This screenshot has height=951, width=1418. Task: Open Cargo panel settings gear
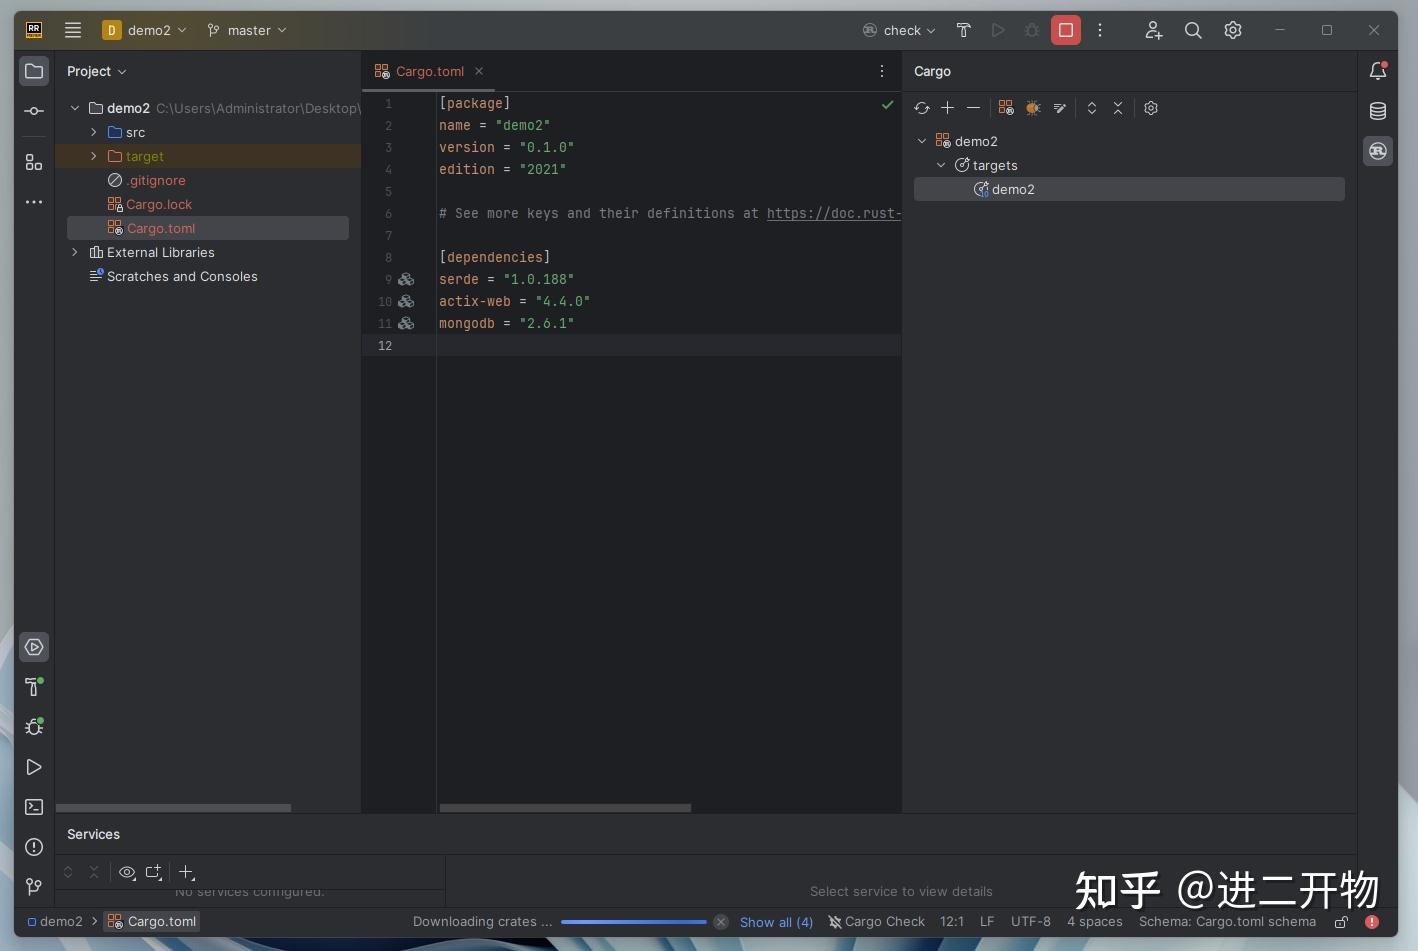tap(1151, 108)
